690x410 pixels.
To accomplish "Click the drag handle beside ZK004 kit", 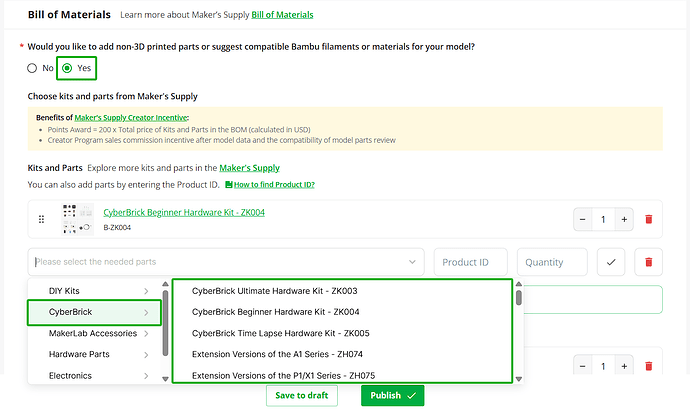I will [x=41, y=219].
